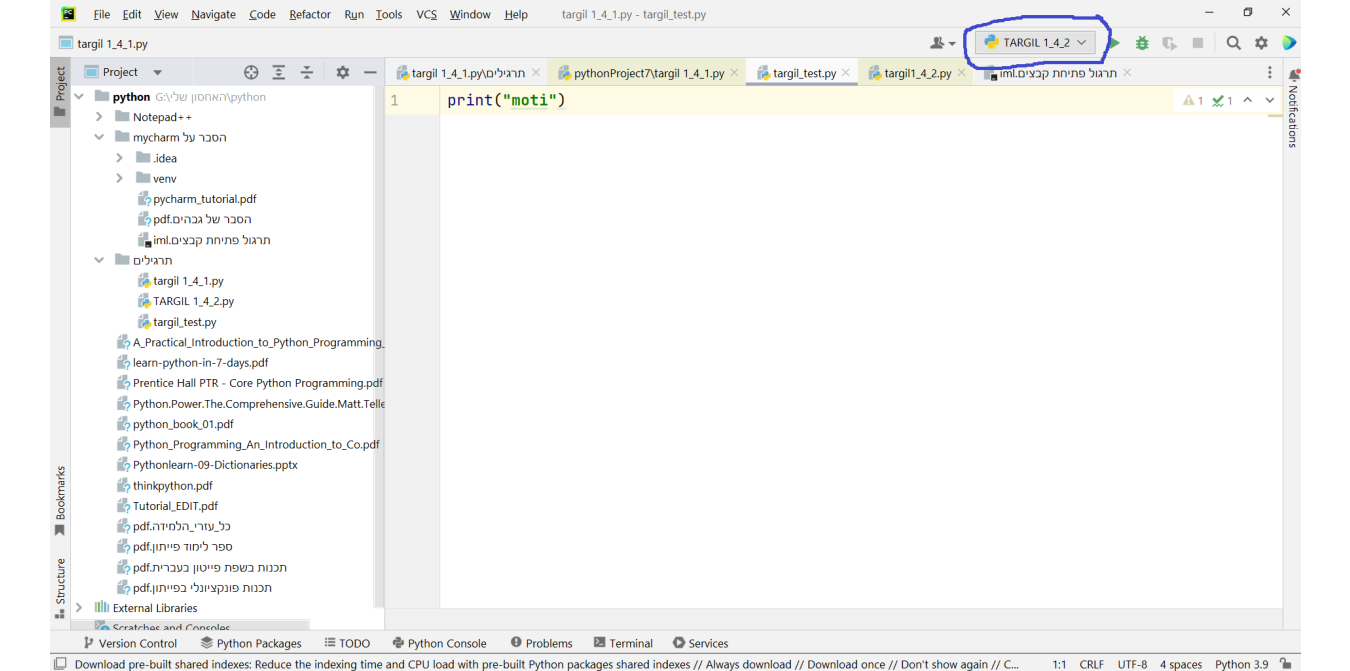Open Code With Me user dropdown

(943, 43)
